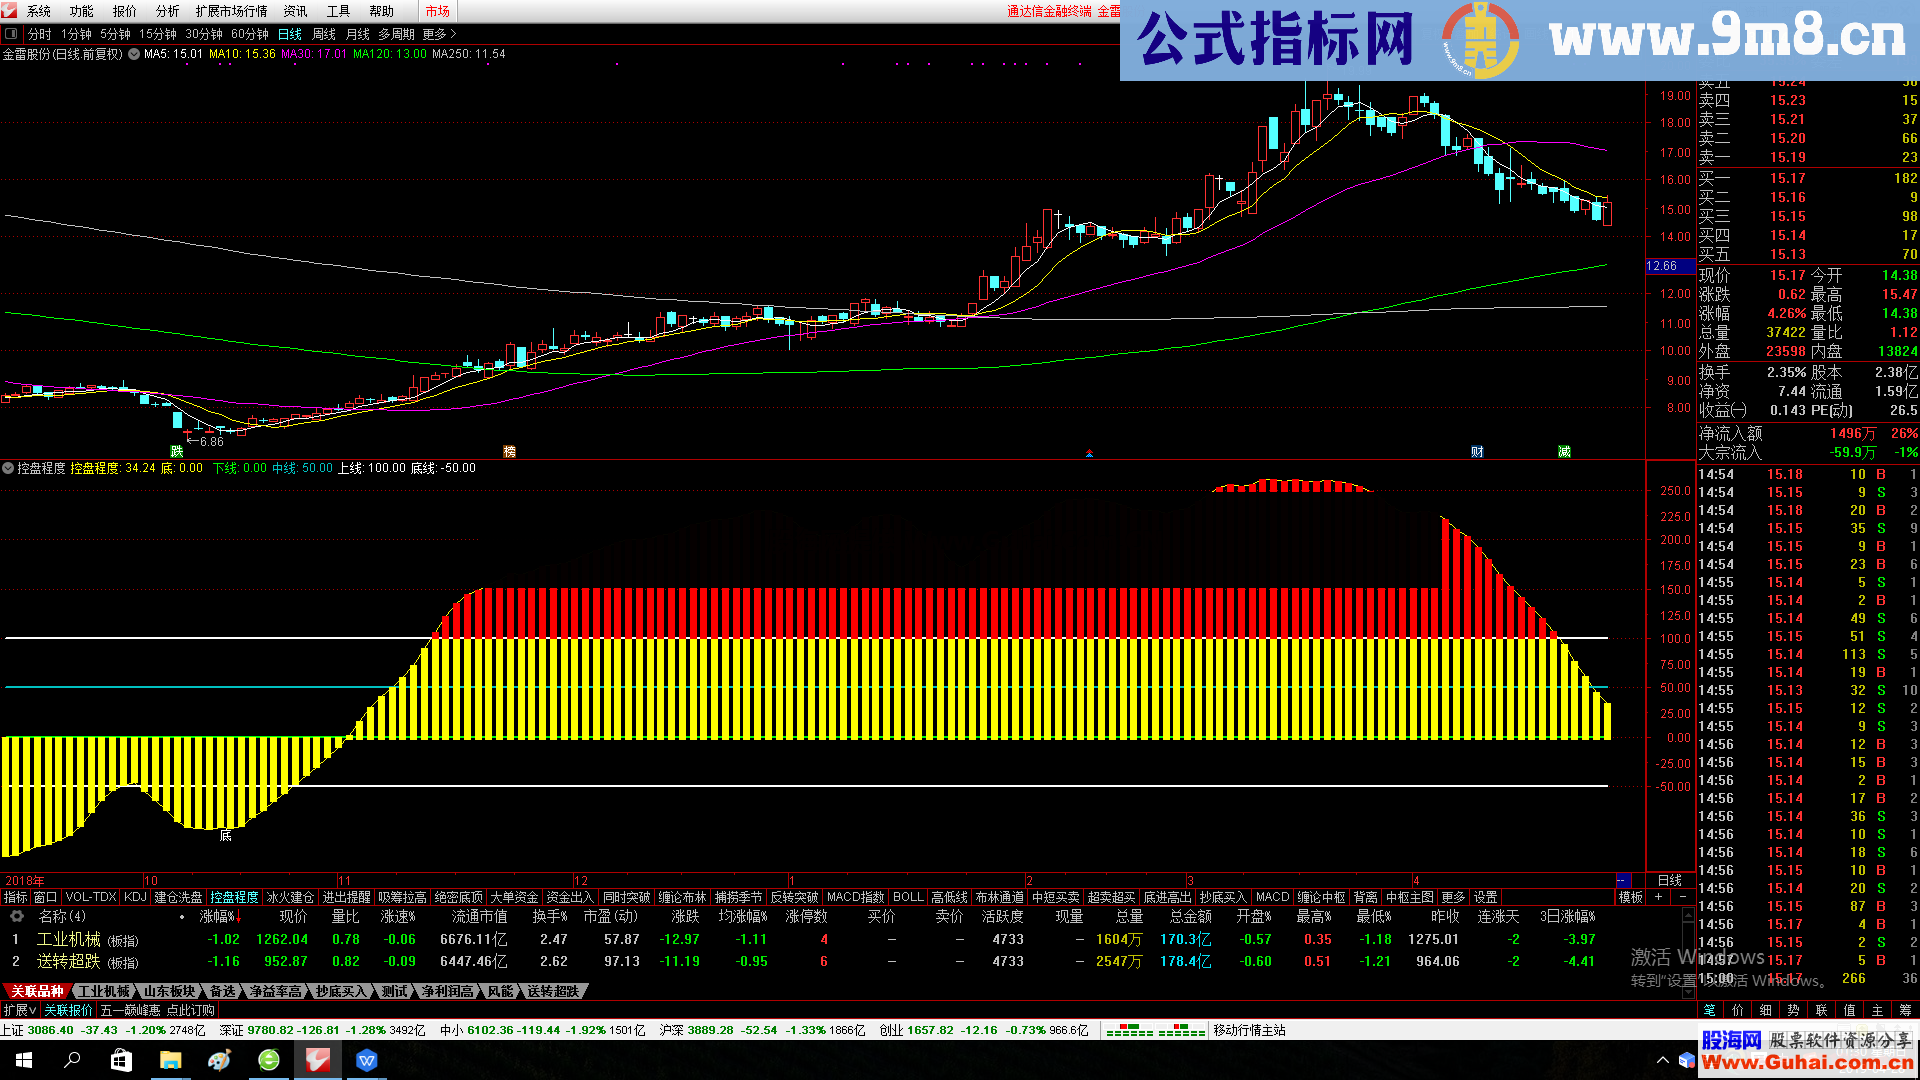The image size is (1920, 1080).
Task: Click the red TDX logo in the top-left corner
Action: click(x=11, y=11)
